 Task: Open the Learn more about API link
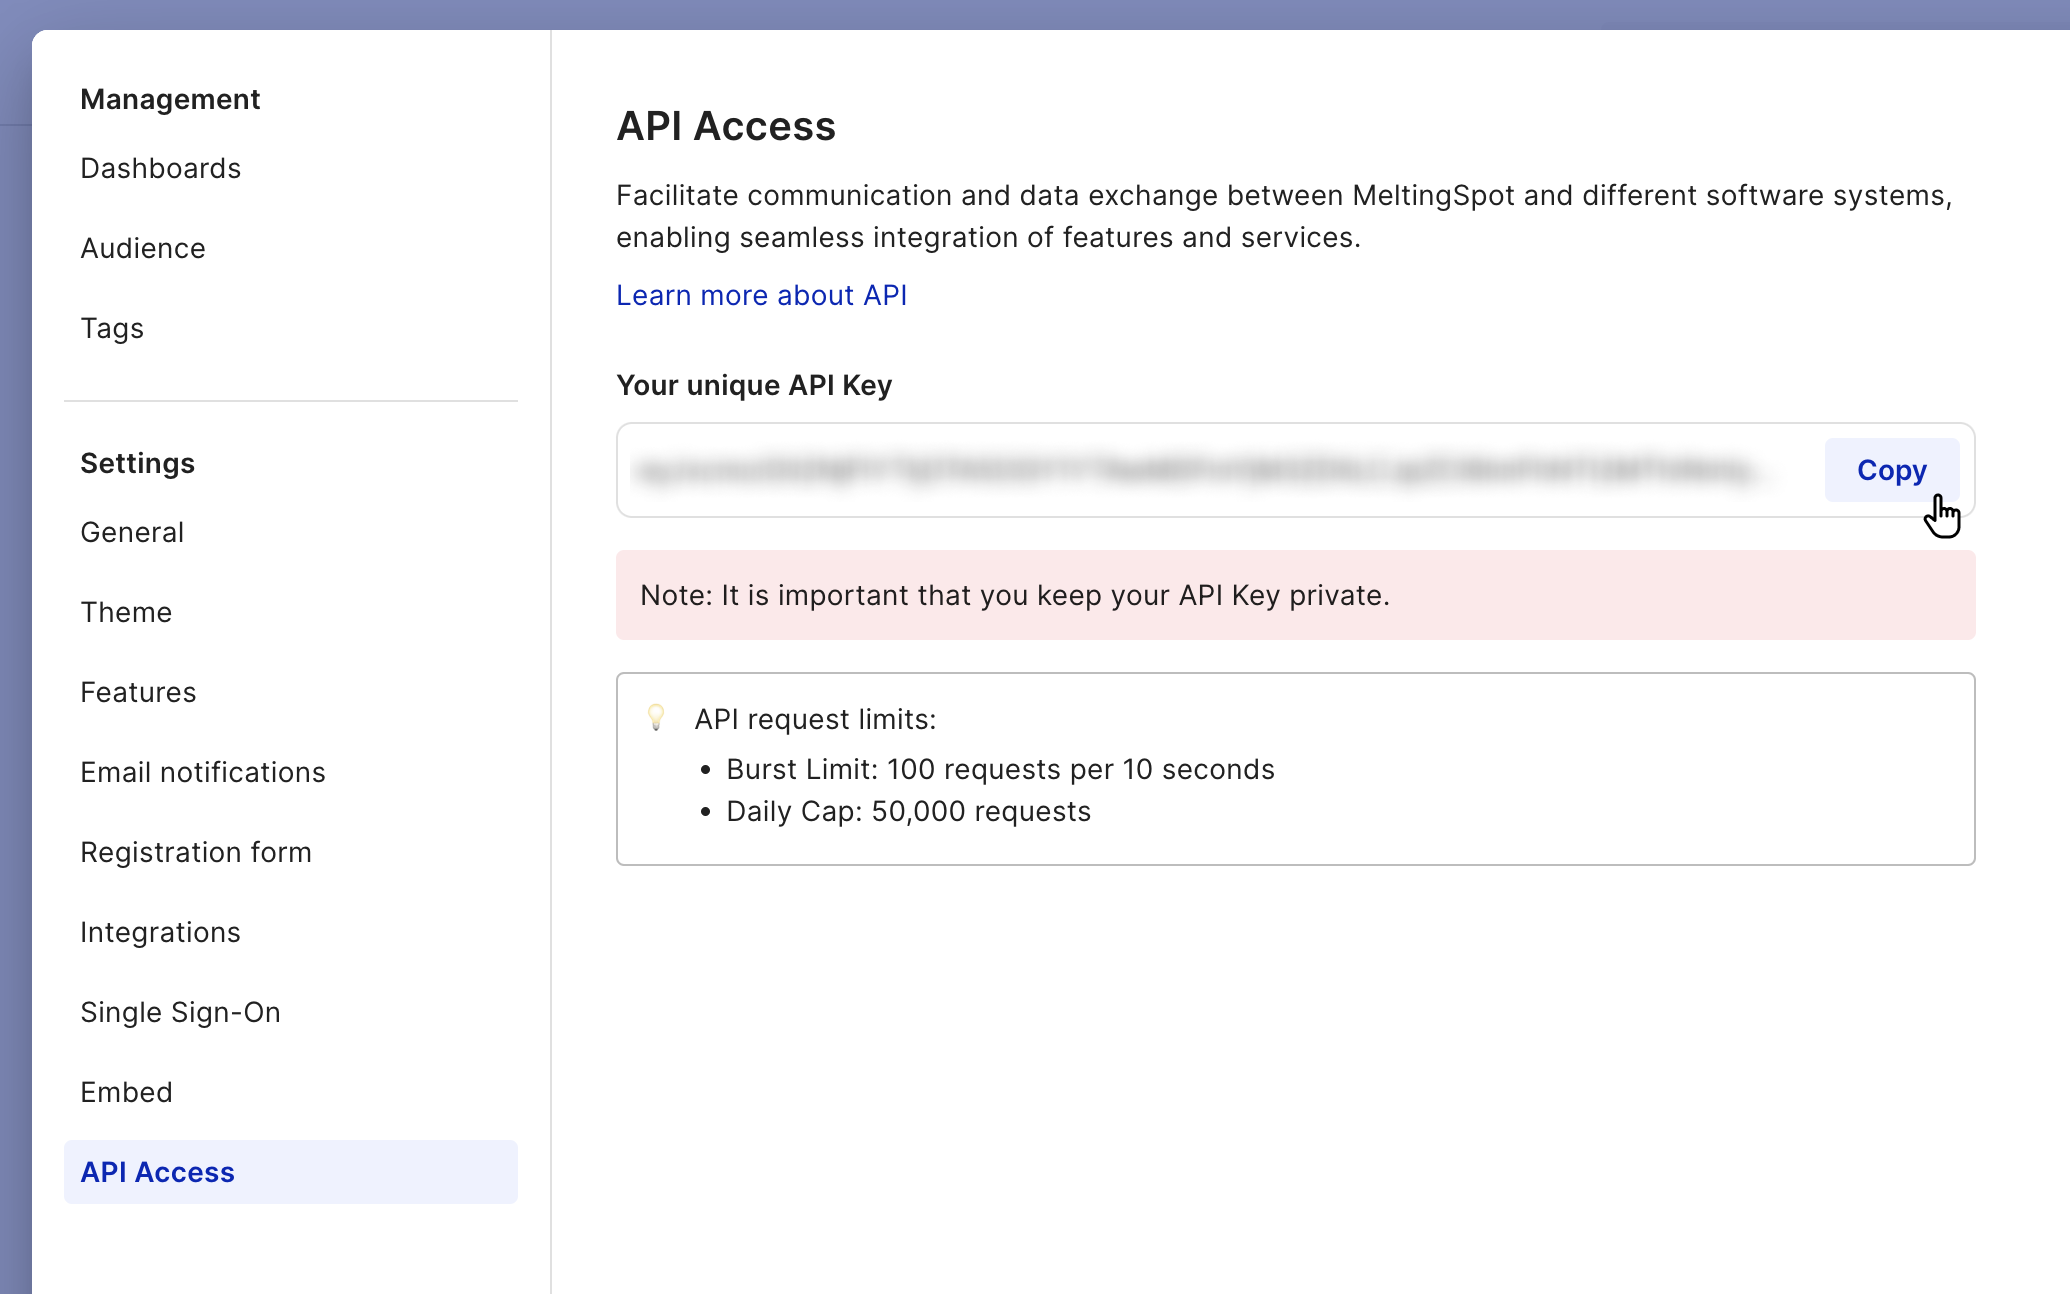tap(761, 295)
